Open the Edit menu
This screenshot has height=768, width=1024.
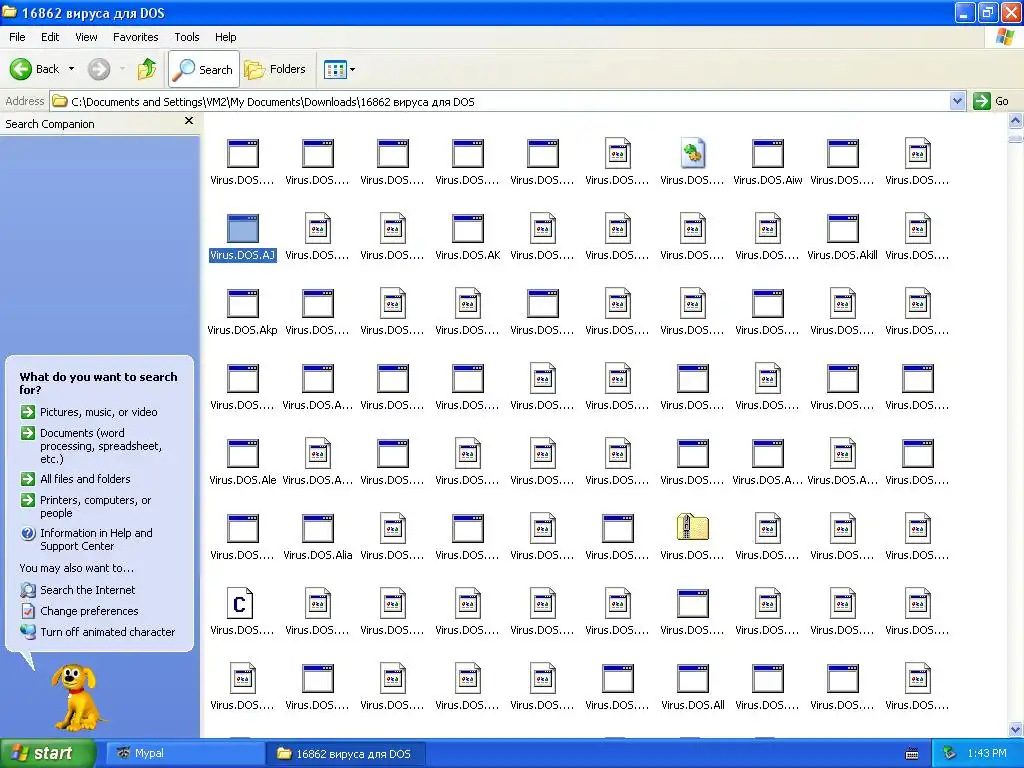[50, 37]
